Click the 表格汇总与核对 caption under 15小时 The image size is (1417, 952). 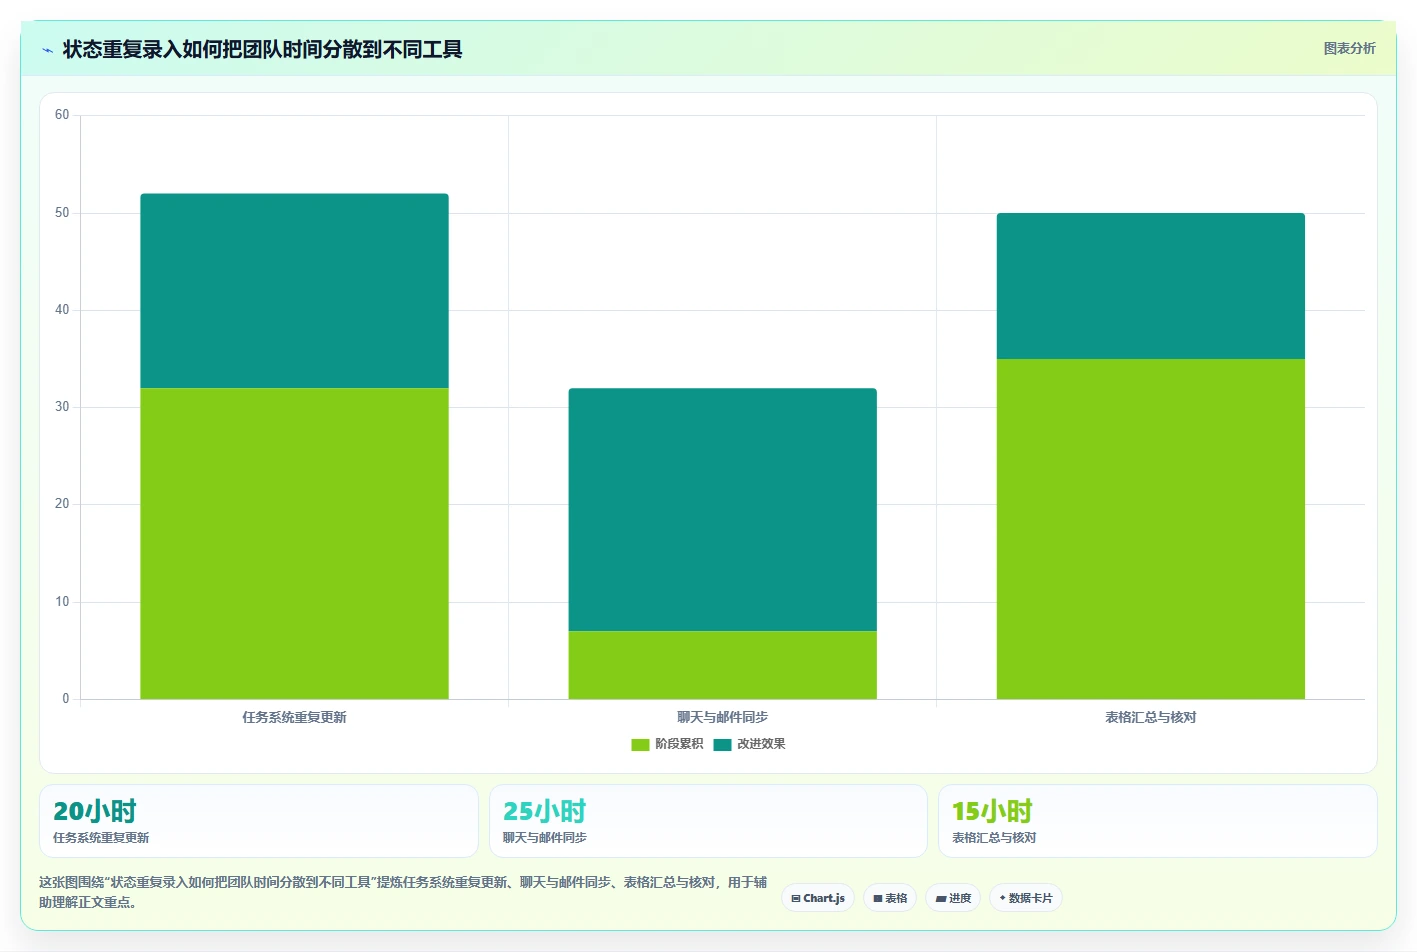point(994,838)
